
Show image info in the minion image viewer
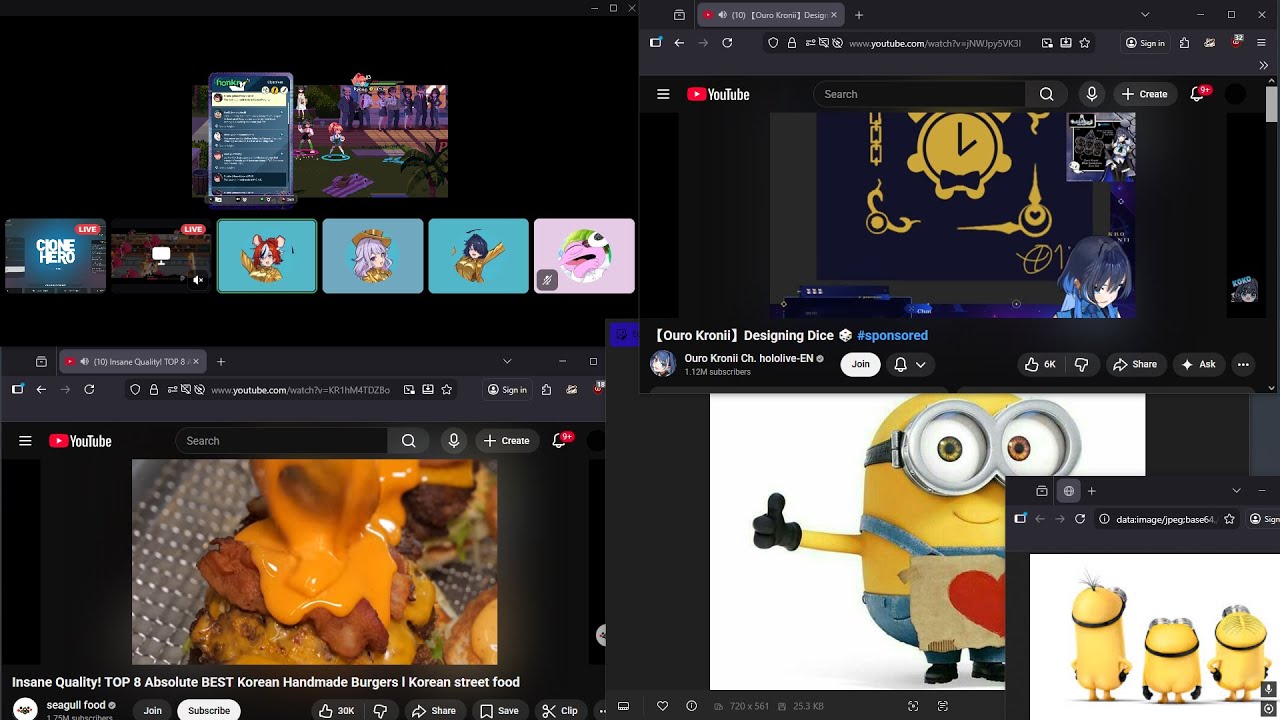pyautogui.click(x=691, y=706)
